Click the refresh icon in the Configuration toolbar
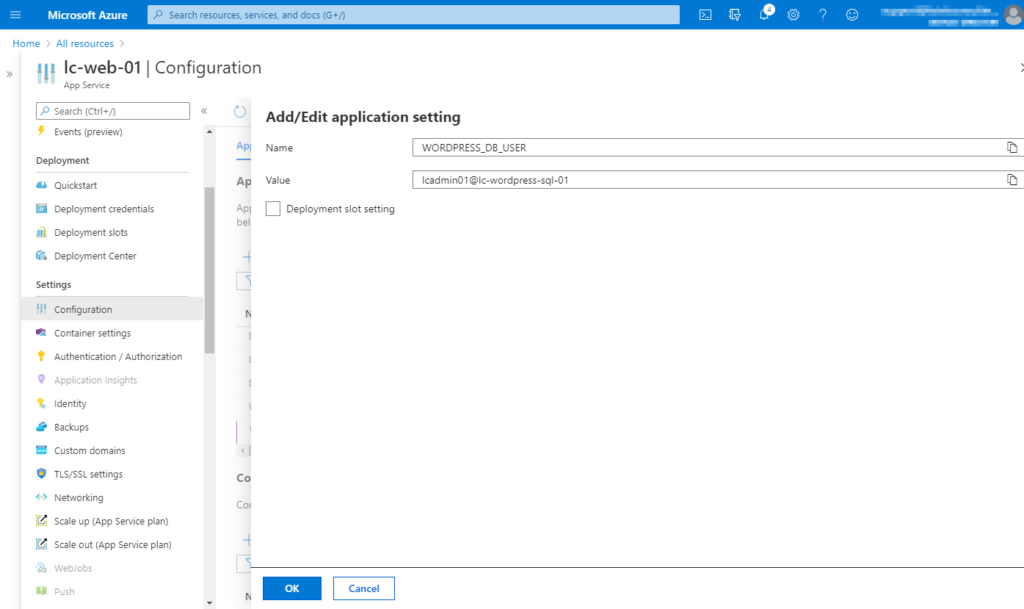 [240, 112]
